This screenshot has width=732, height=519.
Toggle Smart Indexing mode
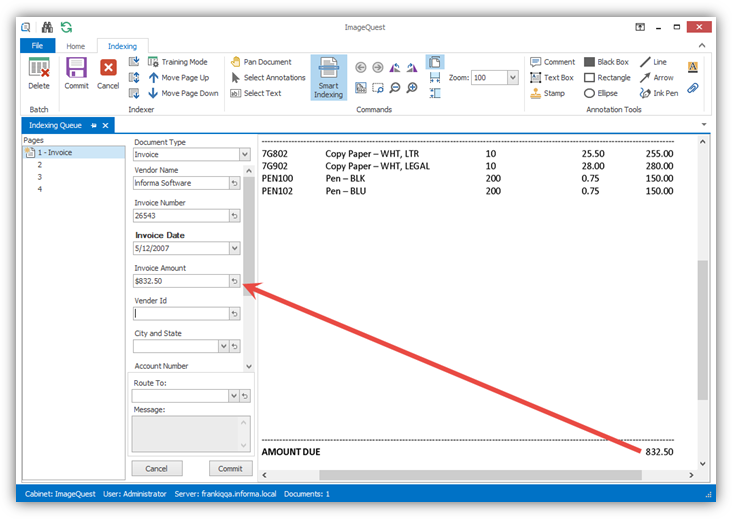[328, 77]
